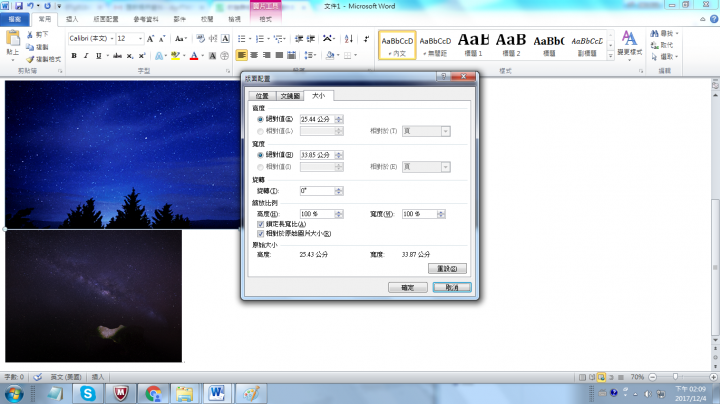720x404 pixels.
Task: Select absolute width radio button
Action: [x=260, y=155]
